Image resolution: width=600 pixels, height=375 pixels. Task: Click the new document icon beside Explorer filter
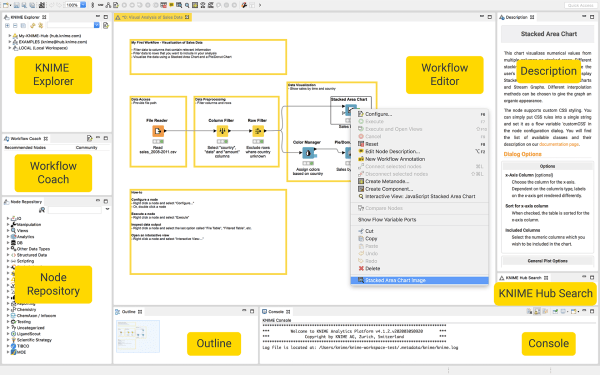coord(106,25)
